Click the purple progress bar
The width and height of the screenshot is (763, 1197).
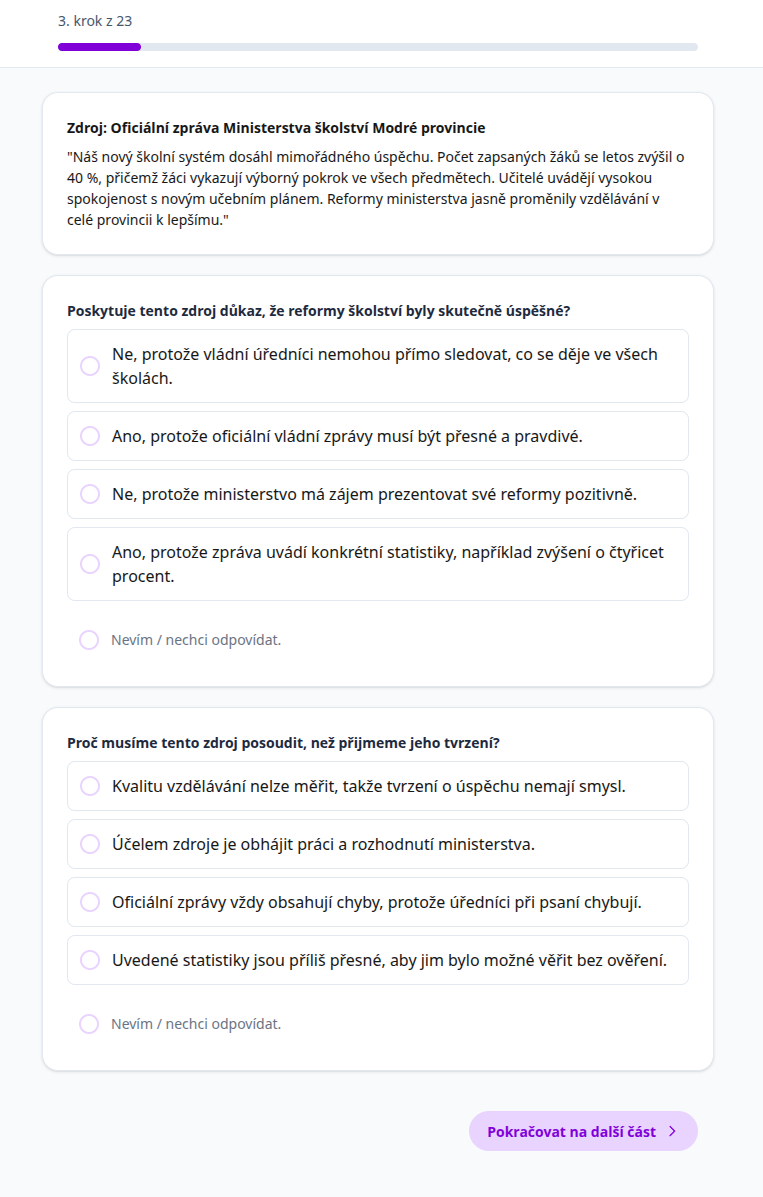click(99, 47)
